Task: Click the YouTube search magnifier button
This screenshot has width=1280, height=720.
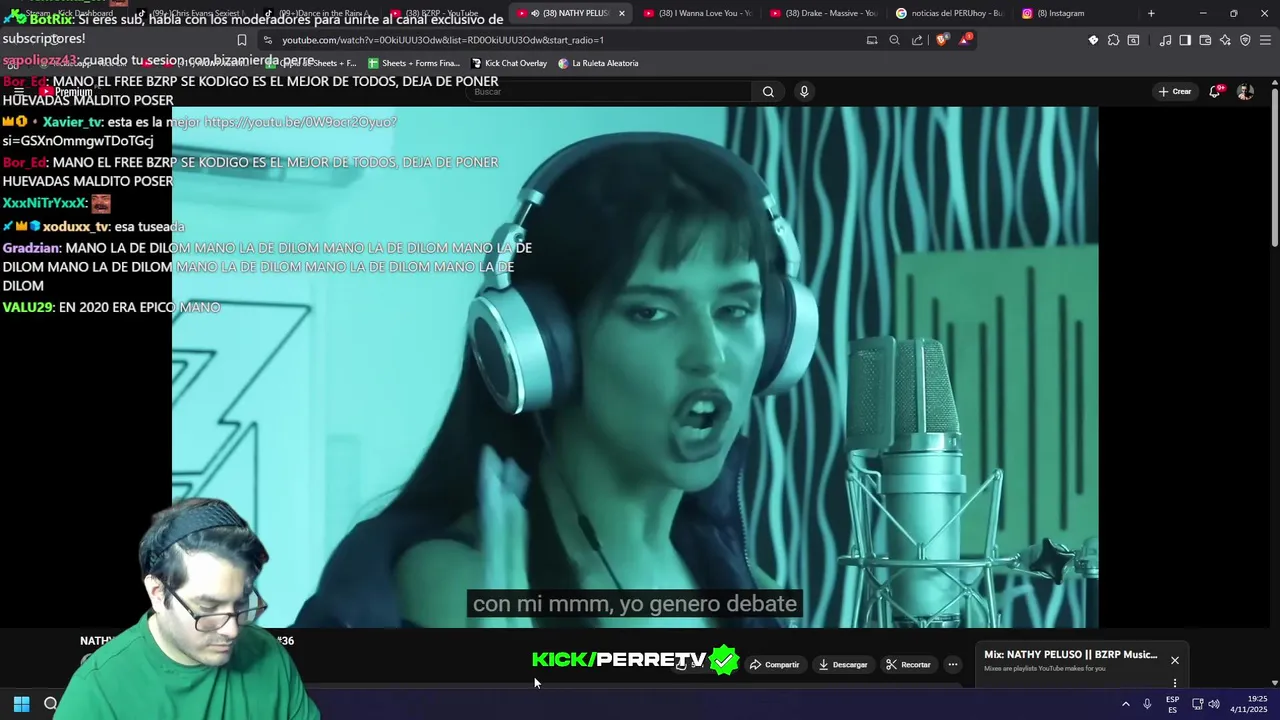Action: [x=768, y=92]
